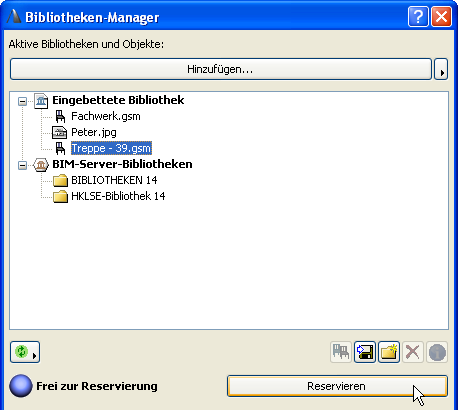The height and width of the screenshot is (410, 458).
Task: Collapse the BIM-Server-Bibliotheken tree node
Action: (22, 165)
